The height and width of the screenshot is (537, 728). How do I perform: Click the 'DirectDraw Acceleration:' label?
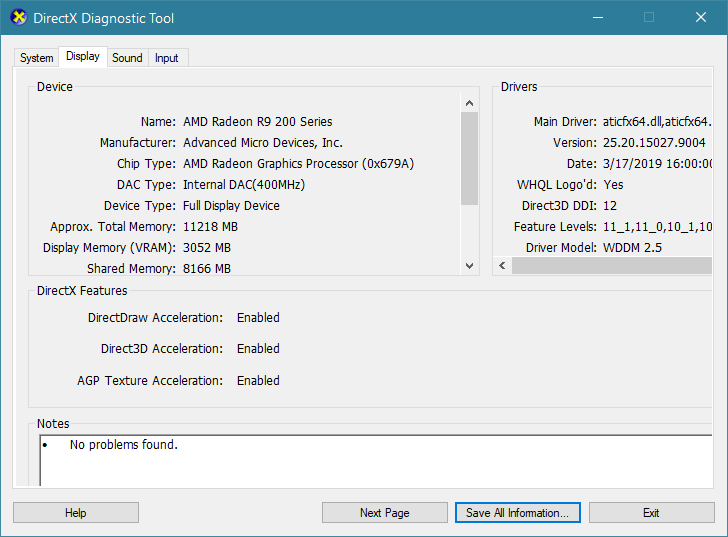[x=155, y=318]
